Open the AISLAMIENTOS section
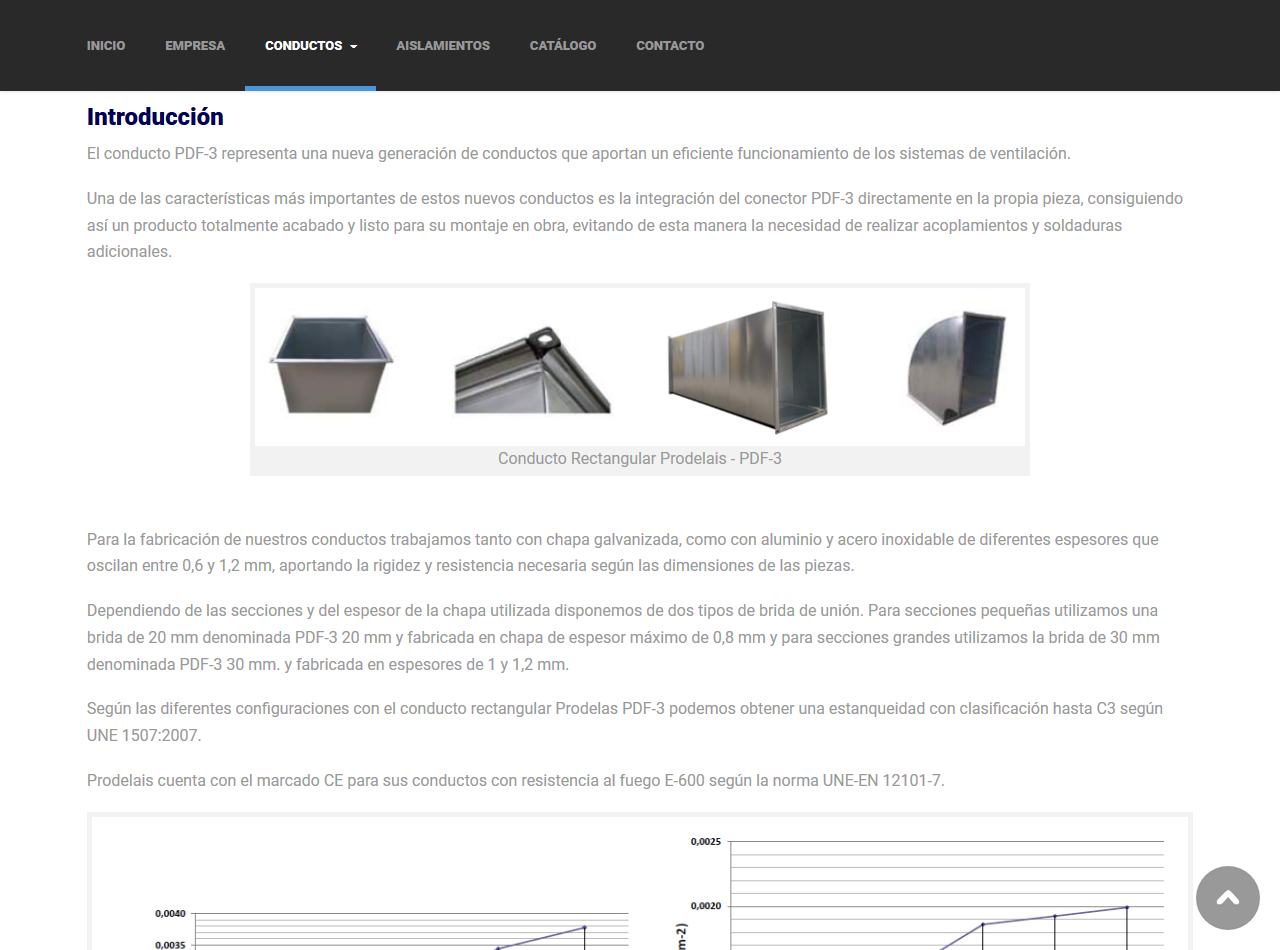1280x950 pixels. [x=443, y=45]
